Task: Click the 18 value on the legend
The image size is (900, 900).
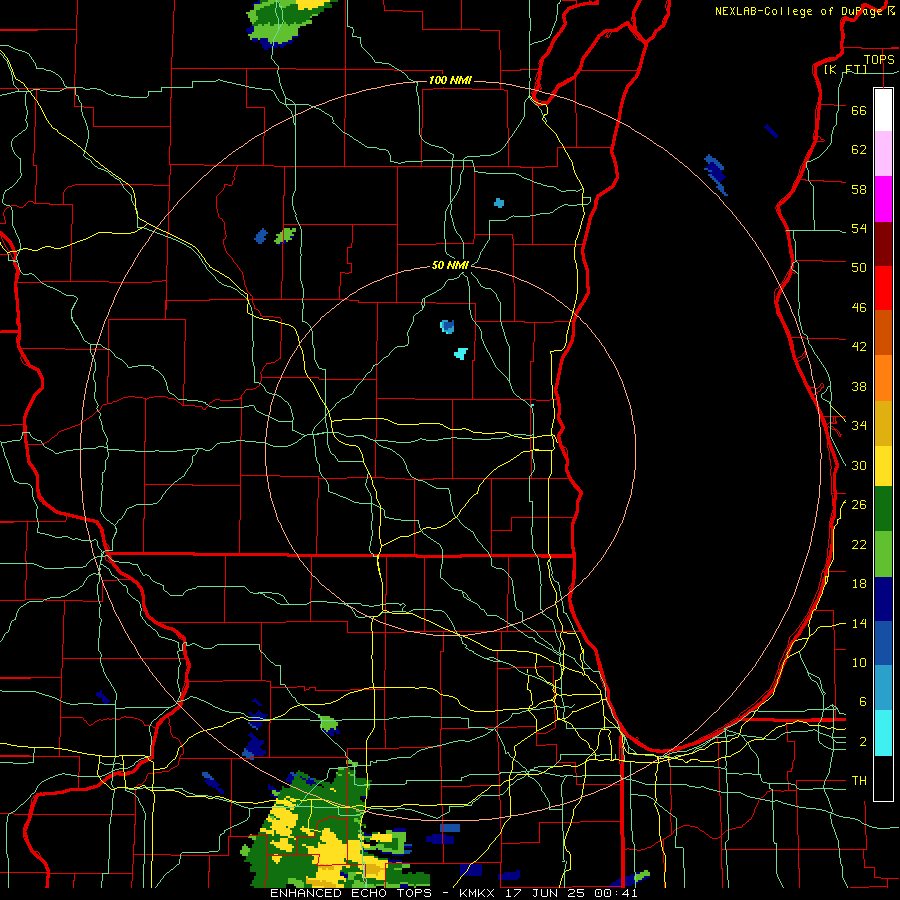Action: coord(859,584)
